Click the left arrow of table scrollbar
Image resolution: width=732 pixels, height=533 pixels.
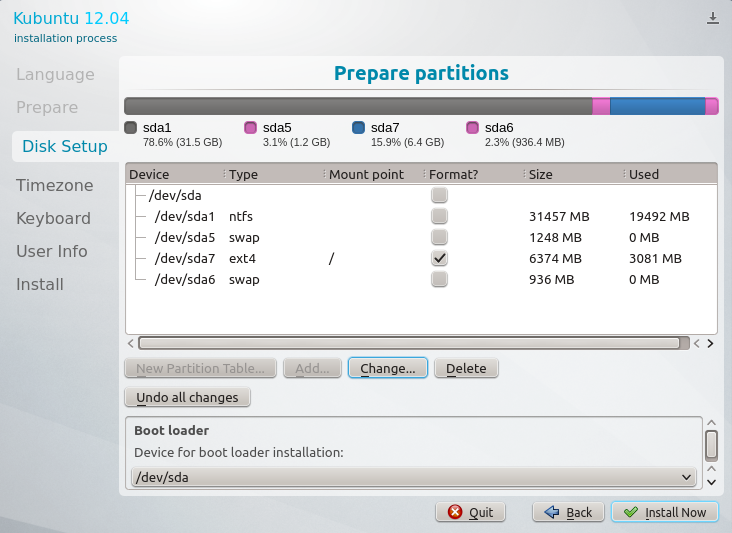pyautogui.click(x=131, y=343)
